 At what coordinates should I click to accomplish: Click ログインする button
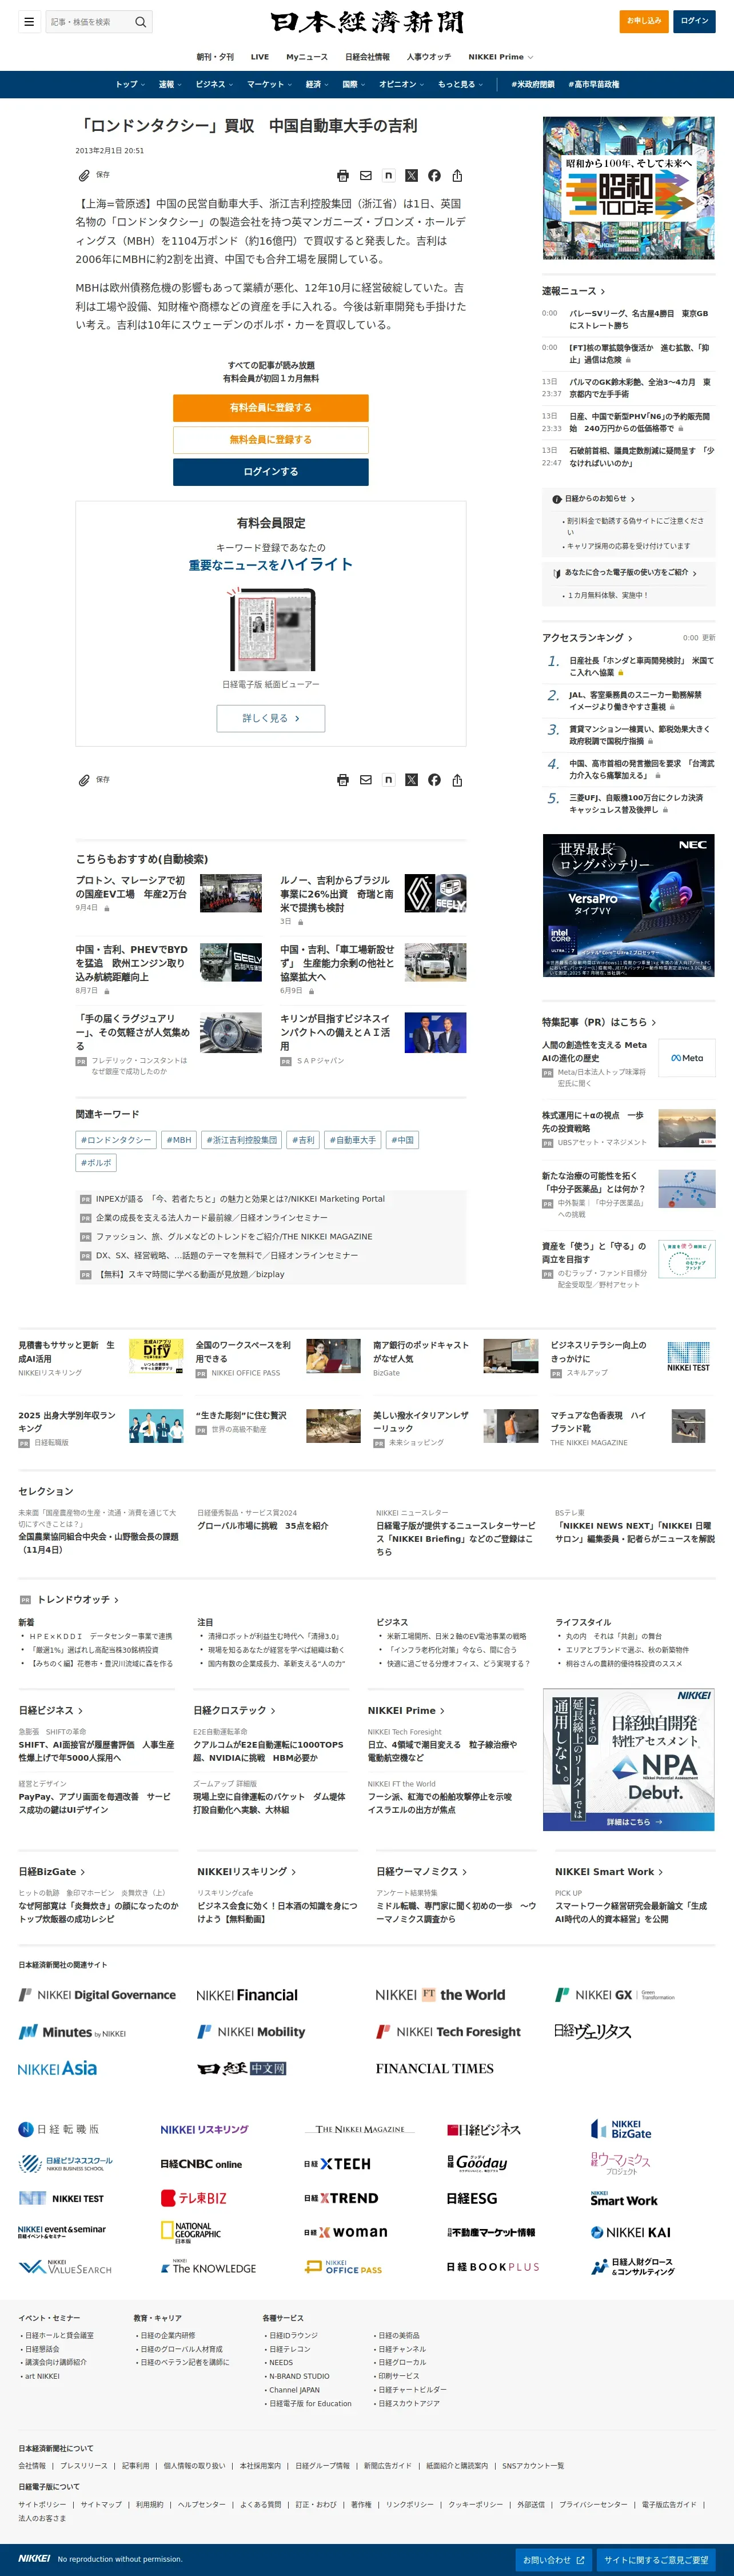271,472
